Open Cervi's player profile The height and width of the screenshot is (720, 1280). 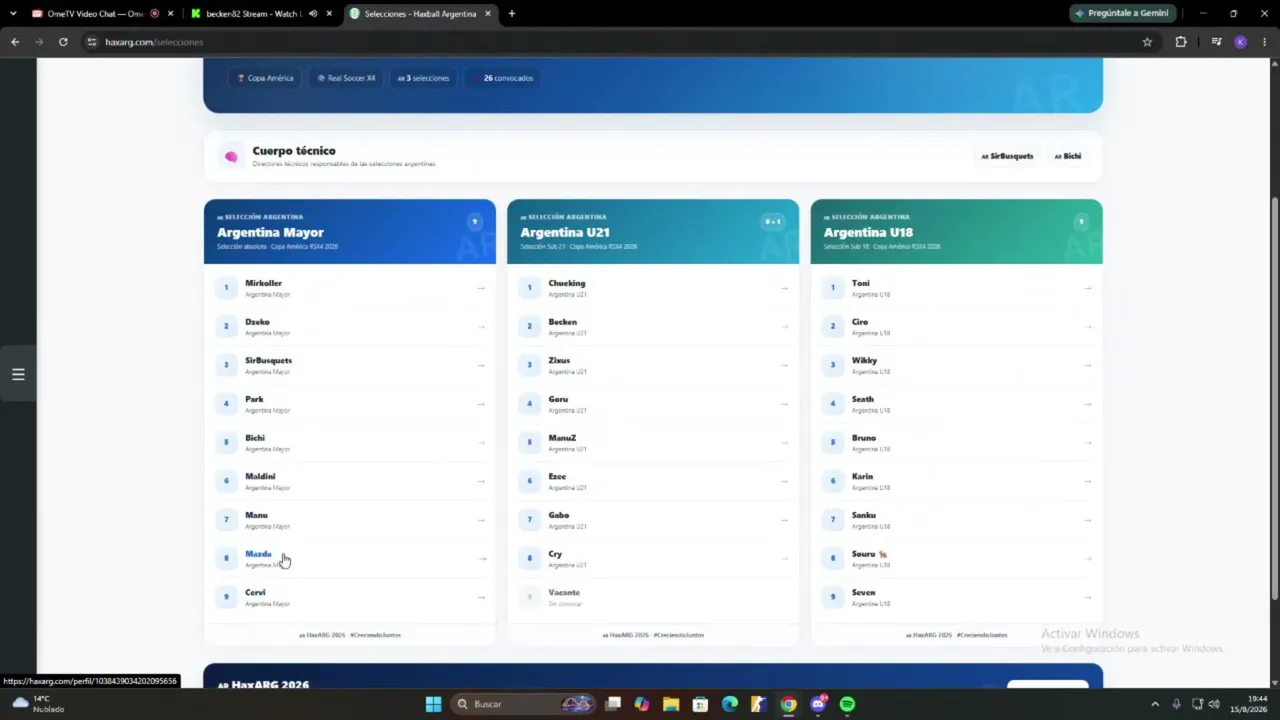350,598
